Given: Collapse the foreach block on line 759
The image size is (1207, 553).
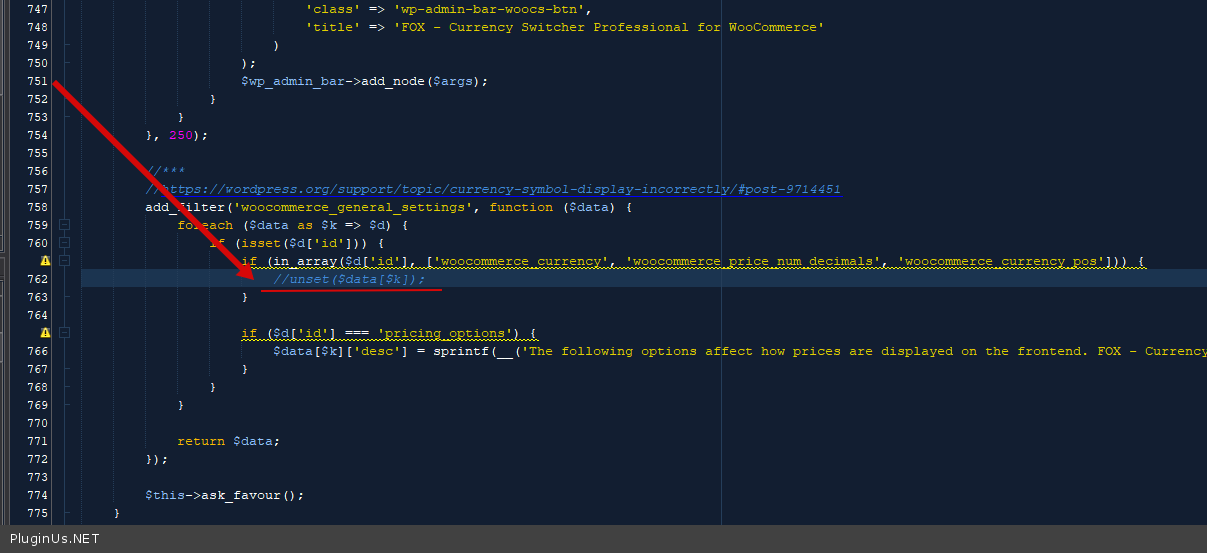Looking at the screenshot, I should click(65, 225).
